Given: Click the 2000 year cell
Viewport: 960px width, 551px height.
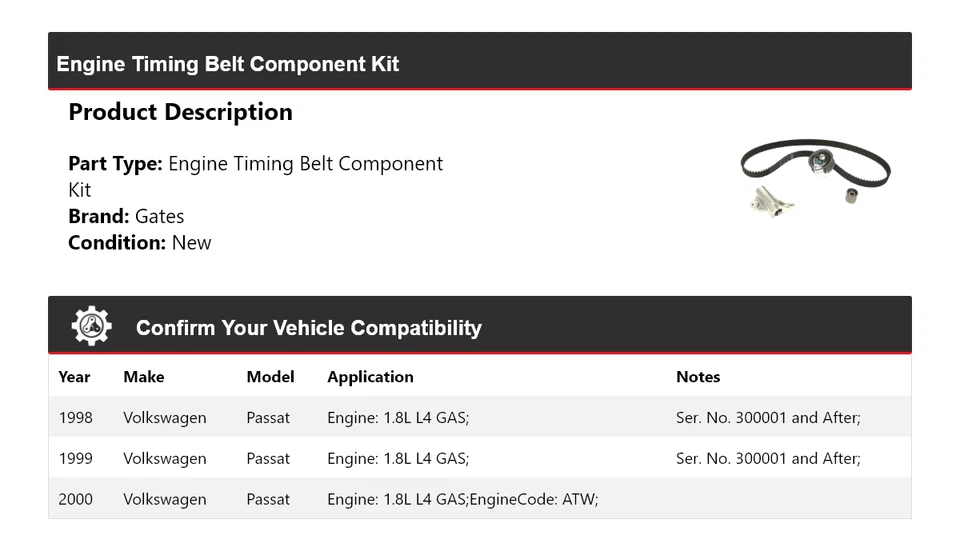Looking at the screenshot, I should [x=76, y=499].
